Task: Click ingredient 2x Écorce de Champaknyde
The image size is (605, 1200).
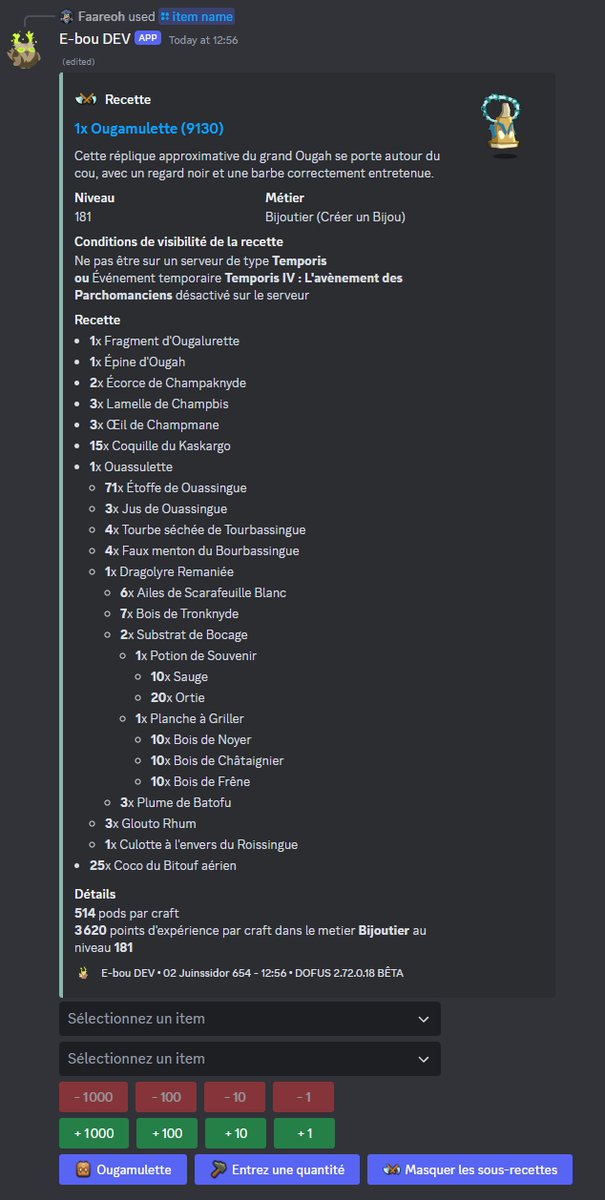Action: [167, 383]
